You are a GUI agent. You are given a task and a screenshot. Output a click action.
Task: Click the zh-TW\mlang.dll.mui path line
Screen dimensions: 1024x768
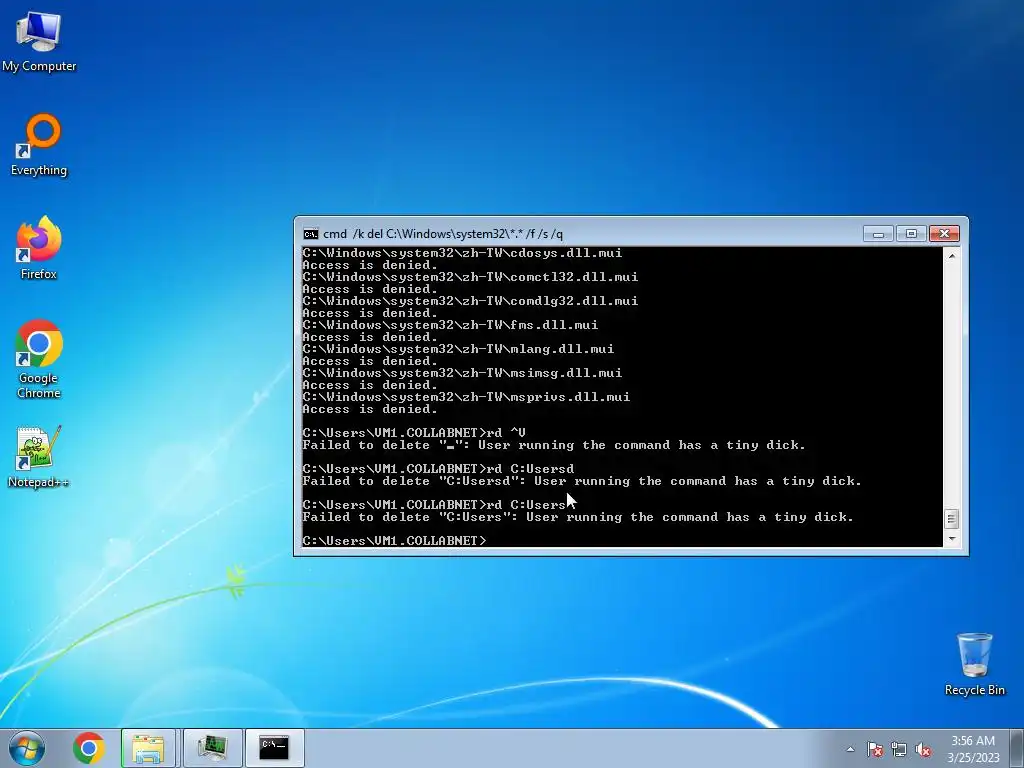coord(458,349)
